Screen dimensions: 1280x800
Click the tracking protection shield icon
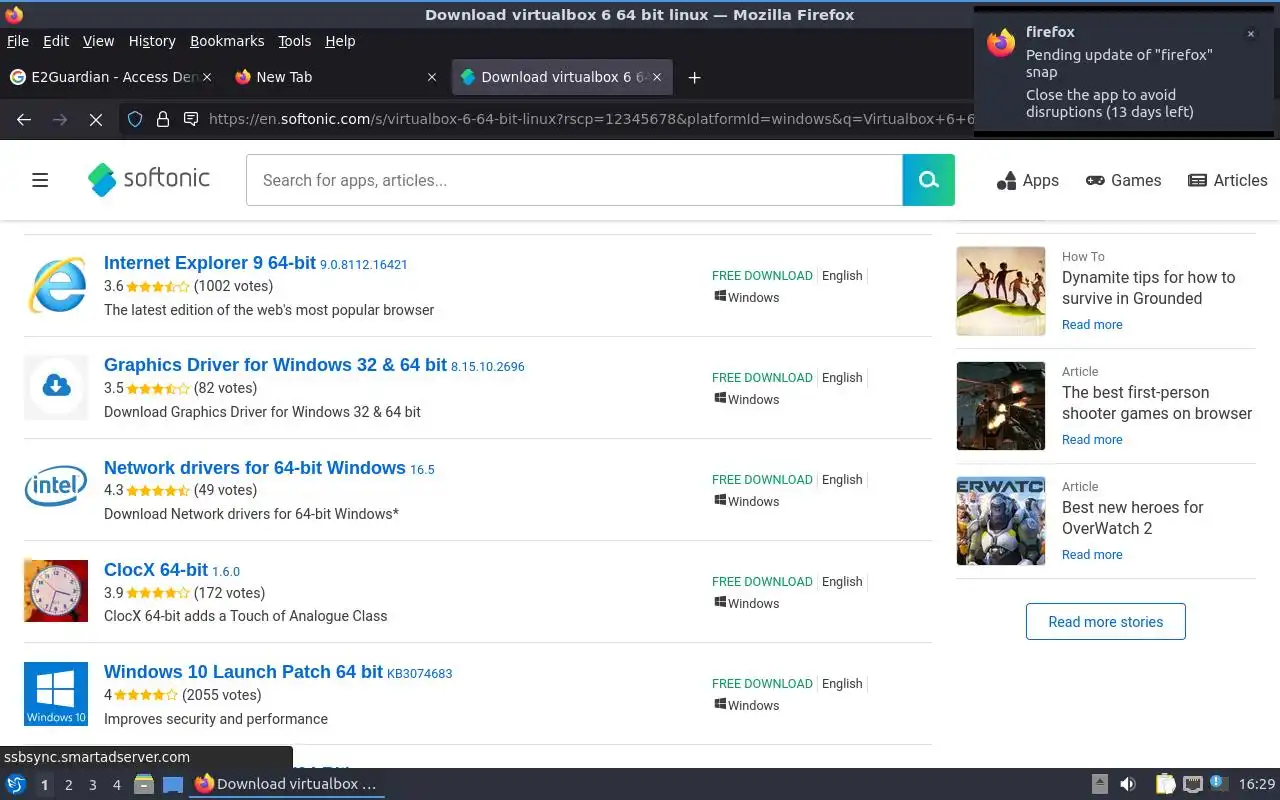click(x=135, y=119)
